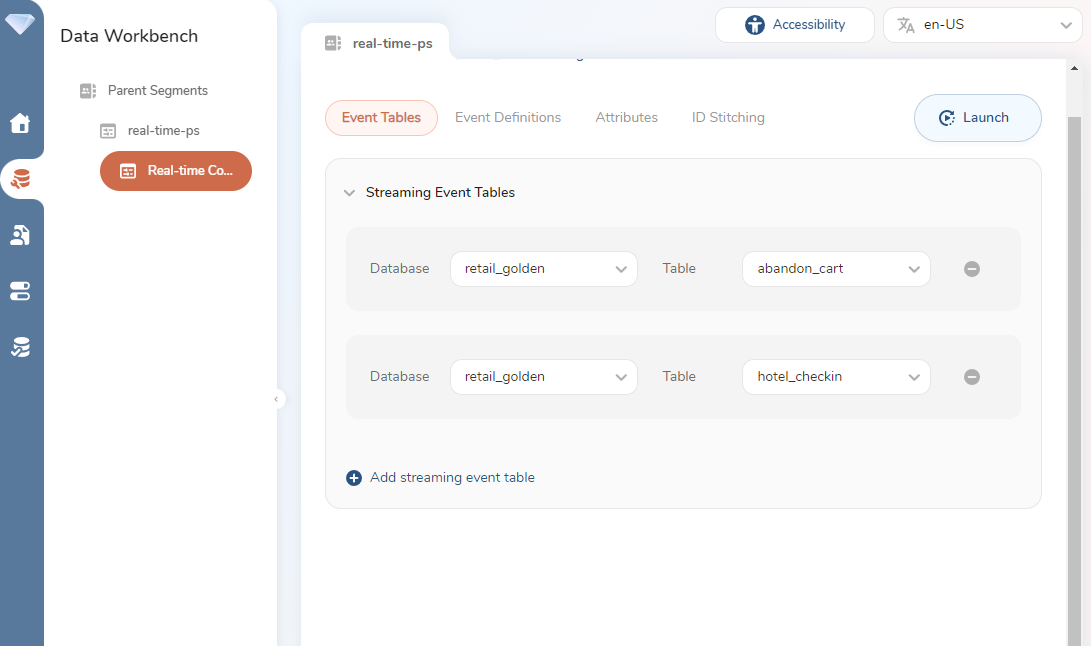Open the abandon_cart Table dropdown
The width and height of the screenshot is (1091, 646).
pos(836,269)
